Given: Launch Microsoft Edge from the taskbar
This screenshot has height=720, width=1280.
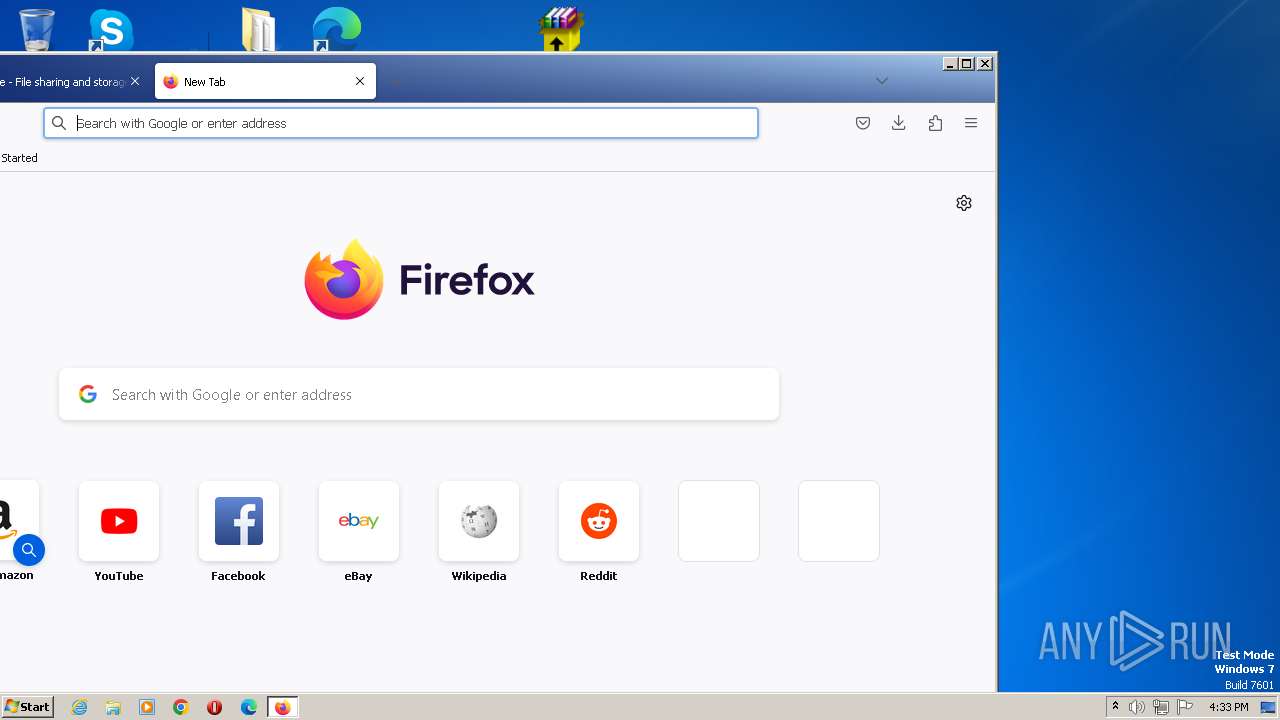Looking at the screenshot, I should (249, 707).
